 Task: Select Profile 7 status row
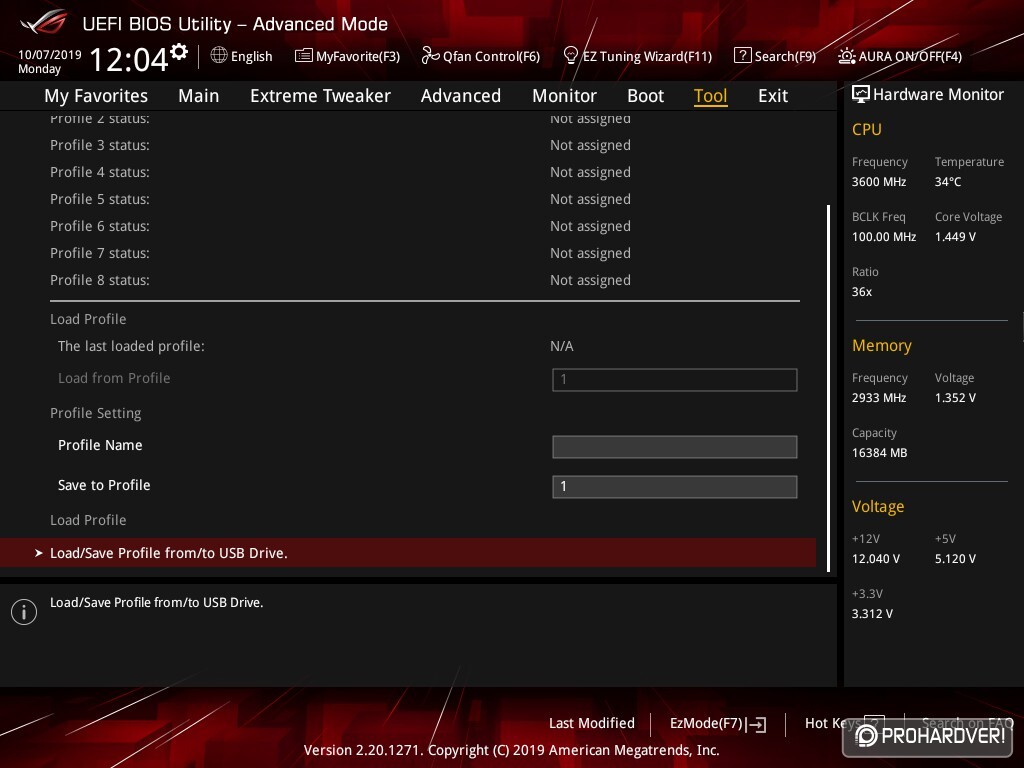424,253
